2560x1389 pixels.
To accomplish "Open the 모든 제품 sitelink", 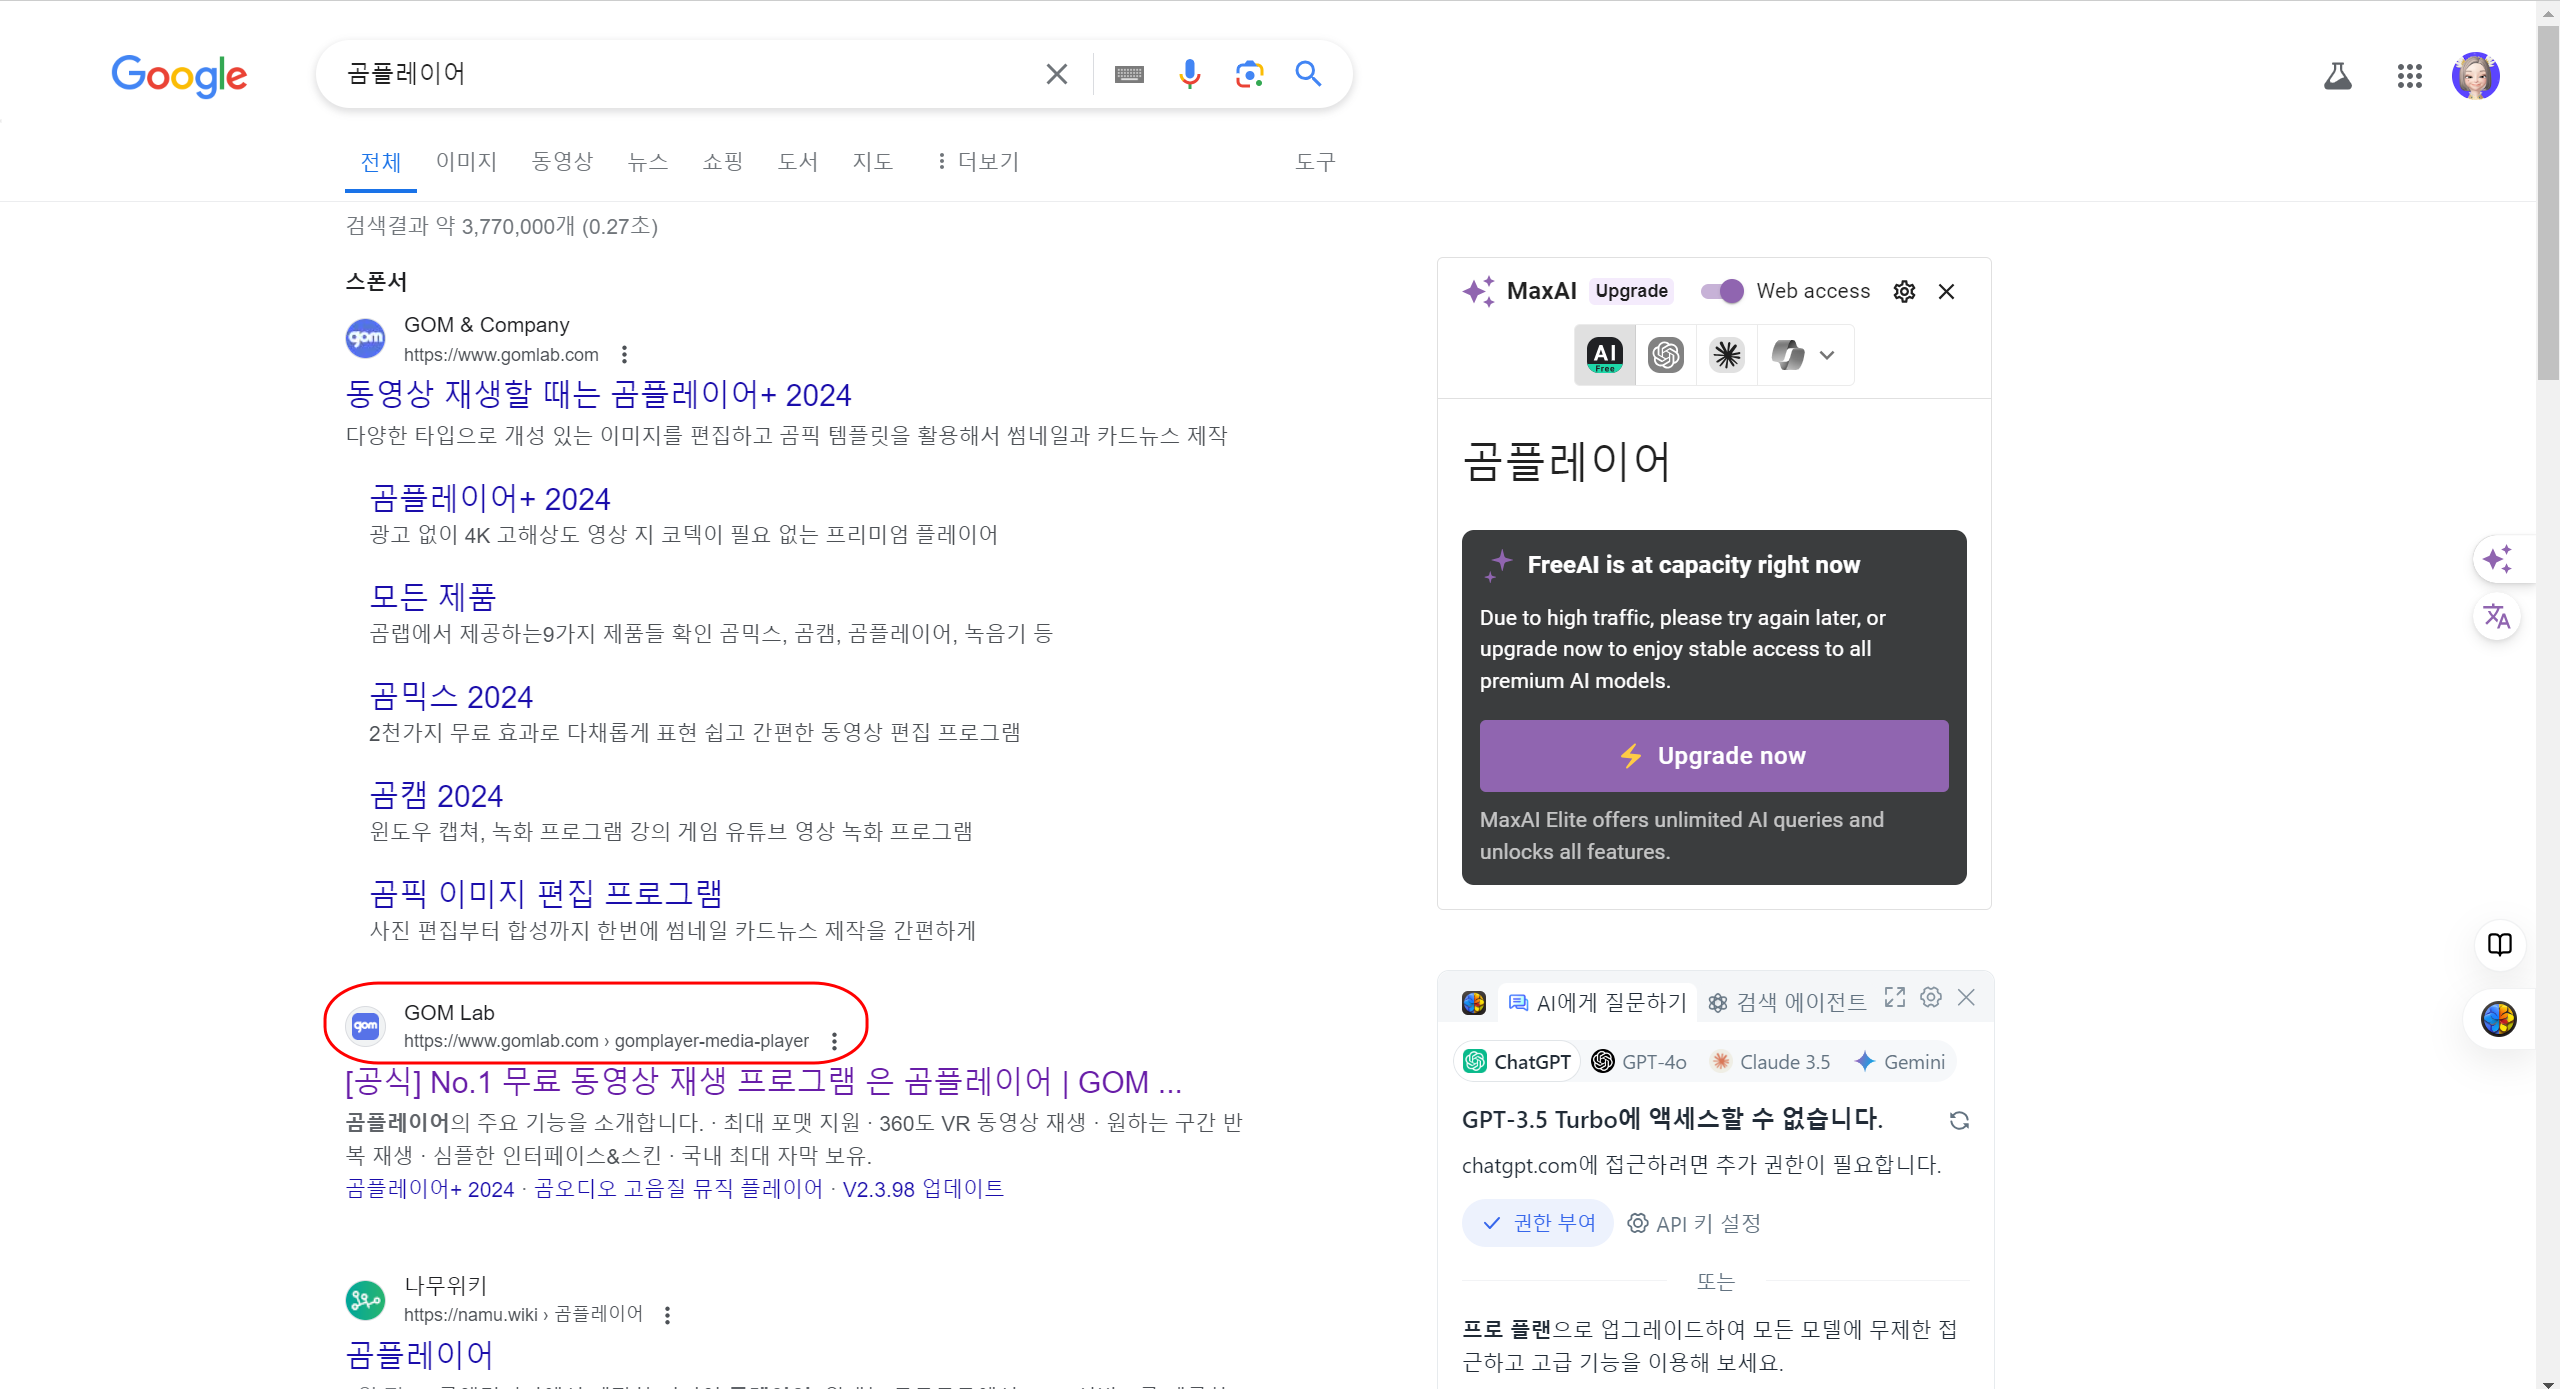I will click(x=433, y=597).
